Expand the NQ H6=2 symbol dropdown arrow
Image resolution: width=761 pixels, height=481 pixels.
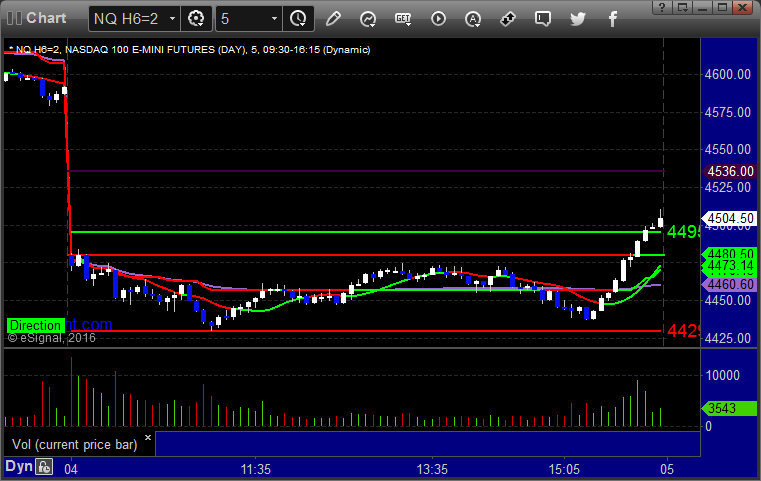click(172, 19)
